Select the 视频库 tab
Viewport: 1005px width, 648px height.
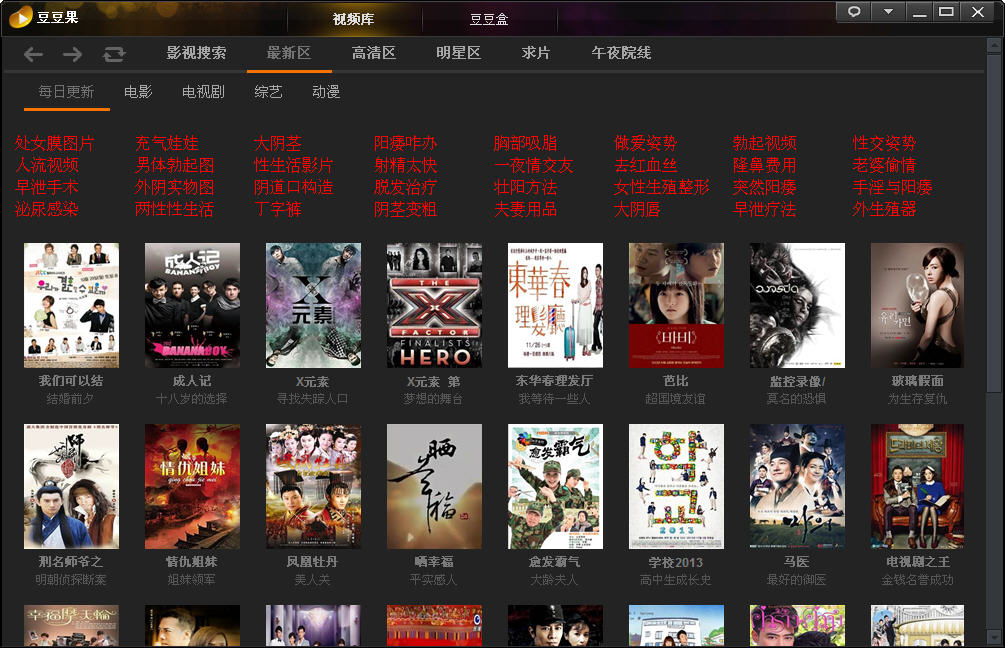353,19
